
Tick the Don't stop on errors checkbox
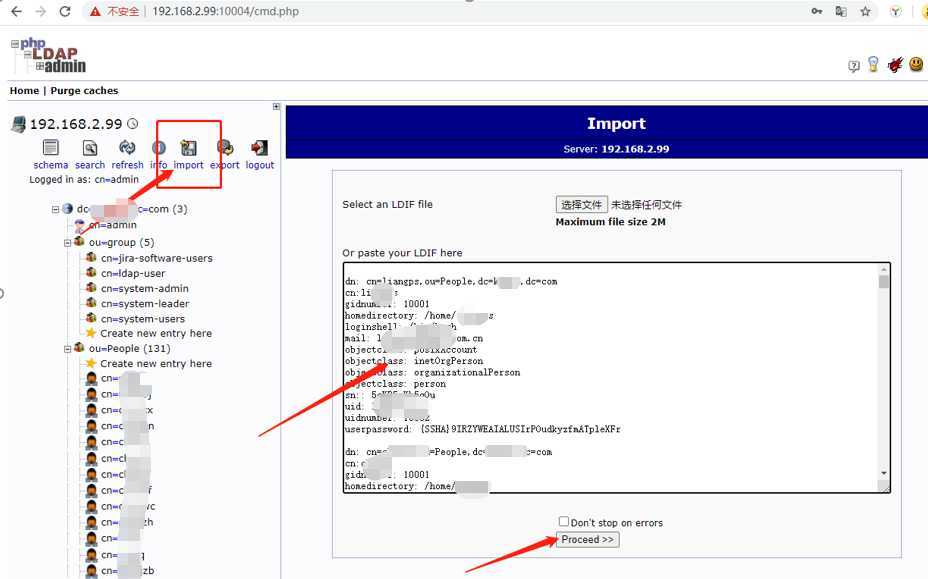click(x=563, y=521)
